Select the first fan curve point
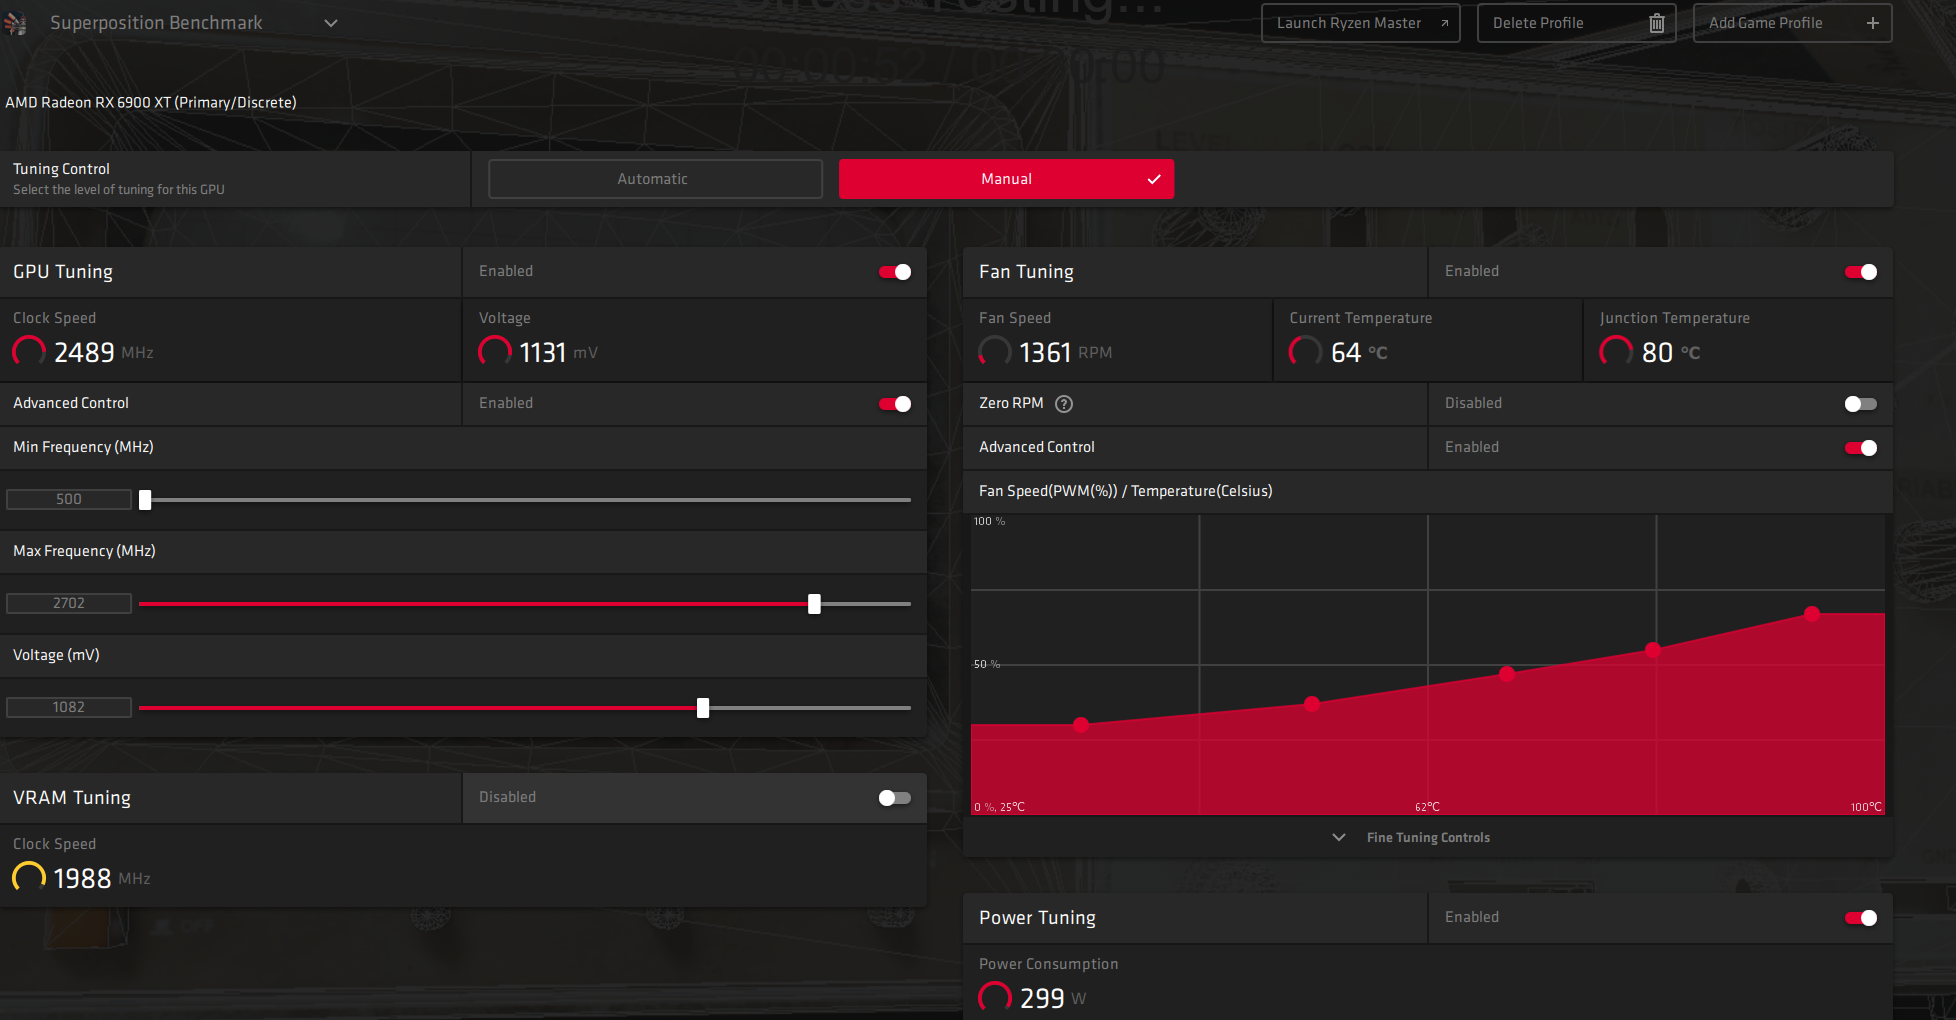The height and width of the screenshot is (1020, 1956). [x=1081, y=725]
